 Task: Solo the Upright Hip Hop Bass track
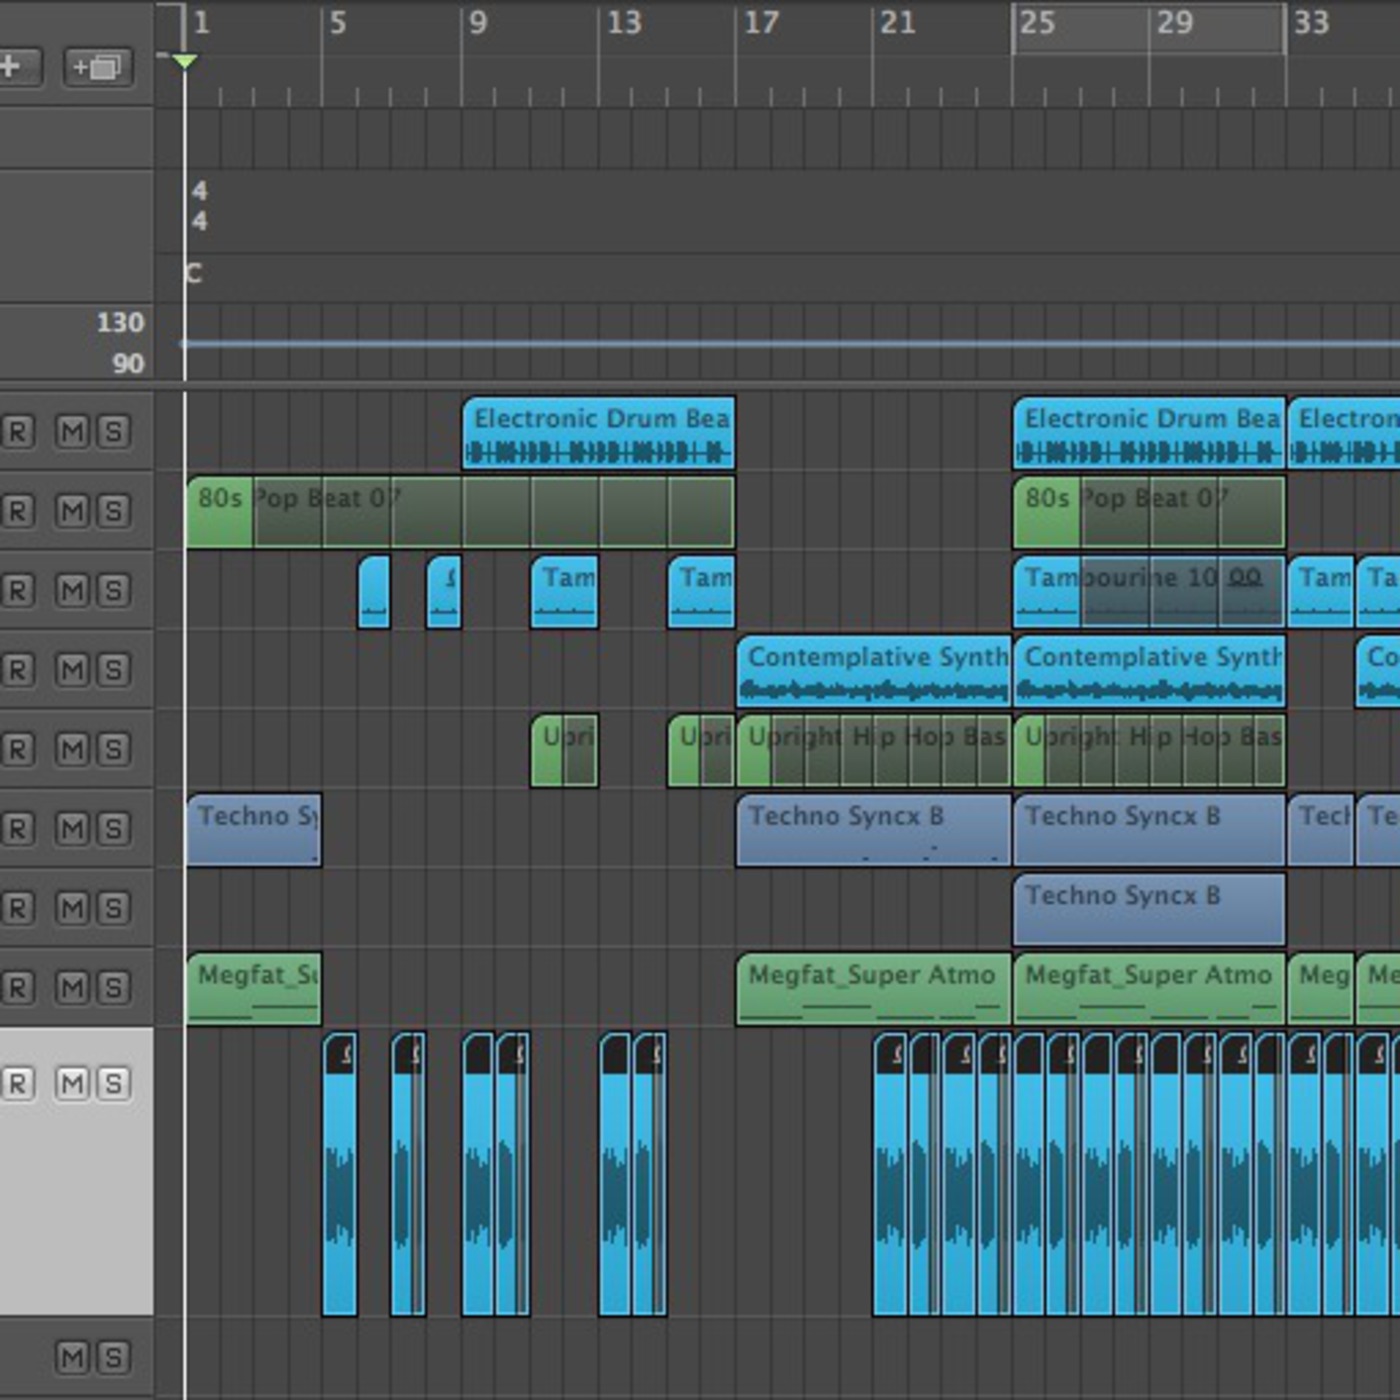pyautogui.click(x=113, y=749)
